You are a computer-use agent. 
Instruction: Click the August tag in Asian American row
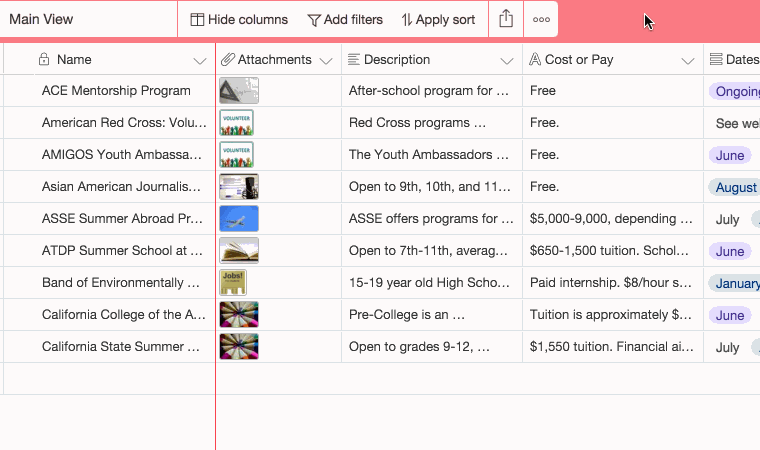tap(735, 187)
